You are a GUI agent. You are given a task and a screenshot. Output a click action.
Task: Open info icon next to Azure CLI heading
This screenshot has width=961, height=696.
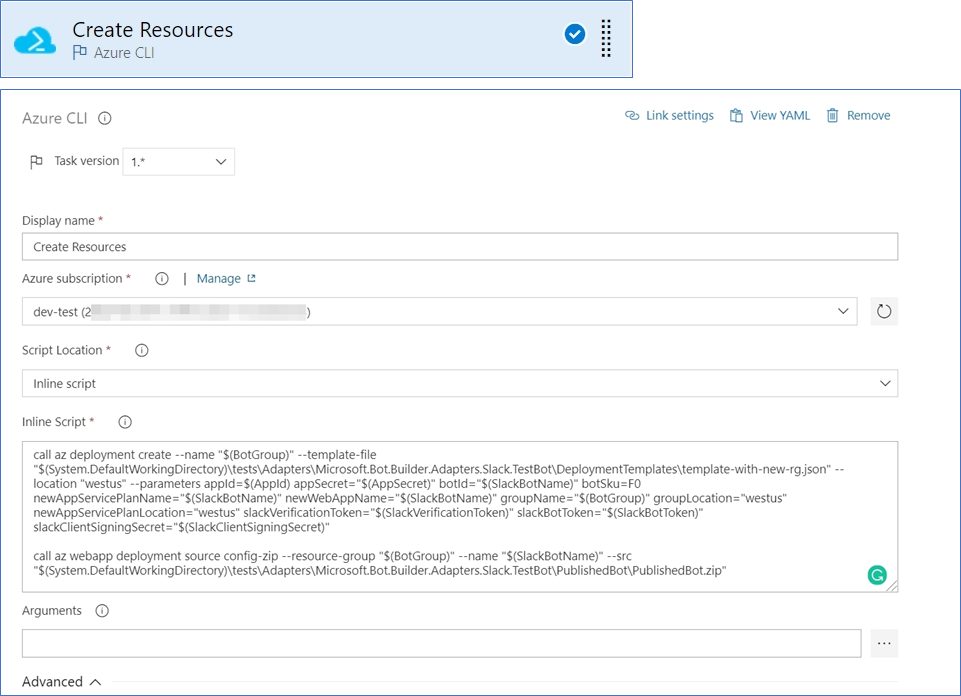coord(105,118)
